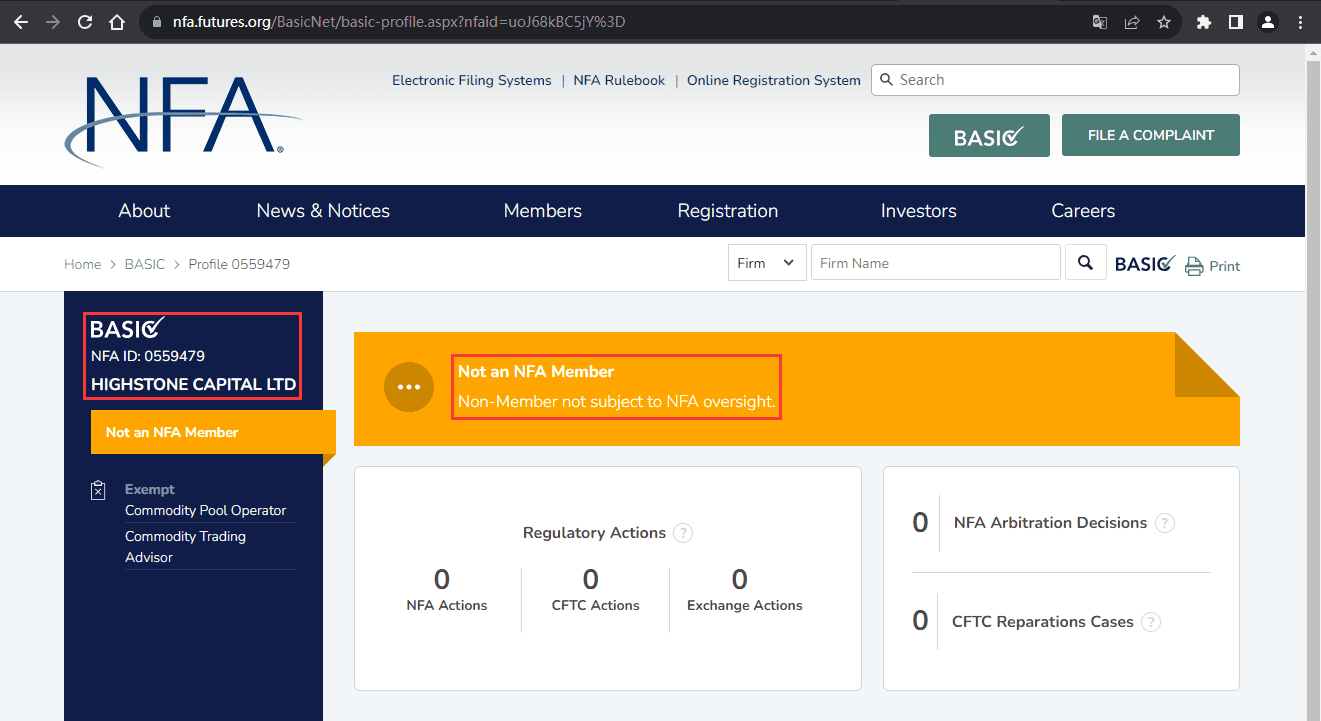The width and height of the screenshot is (1321, 721).
Task: Click the CFTC Actions count
Action: pos(591,580)
